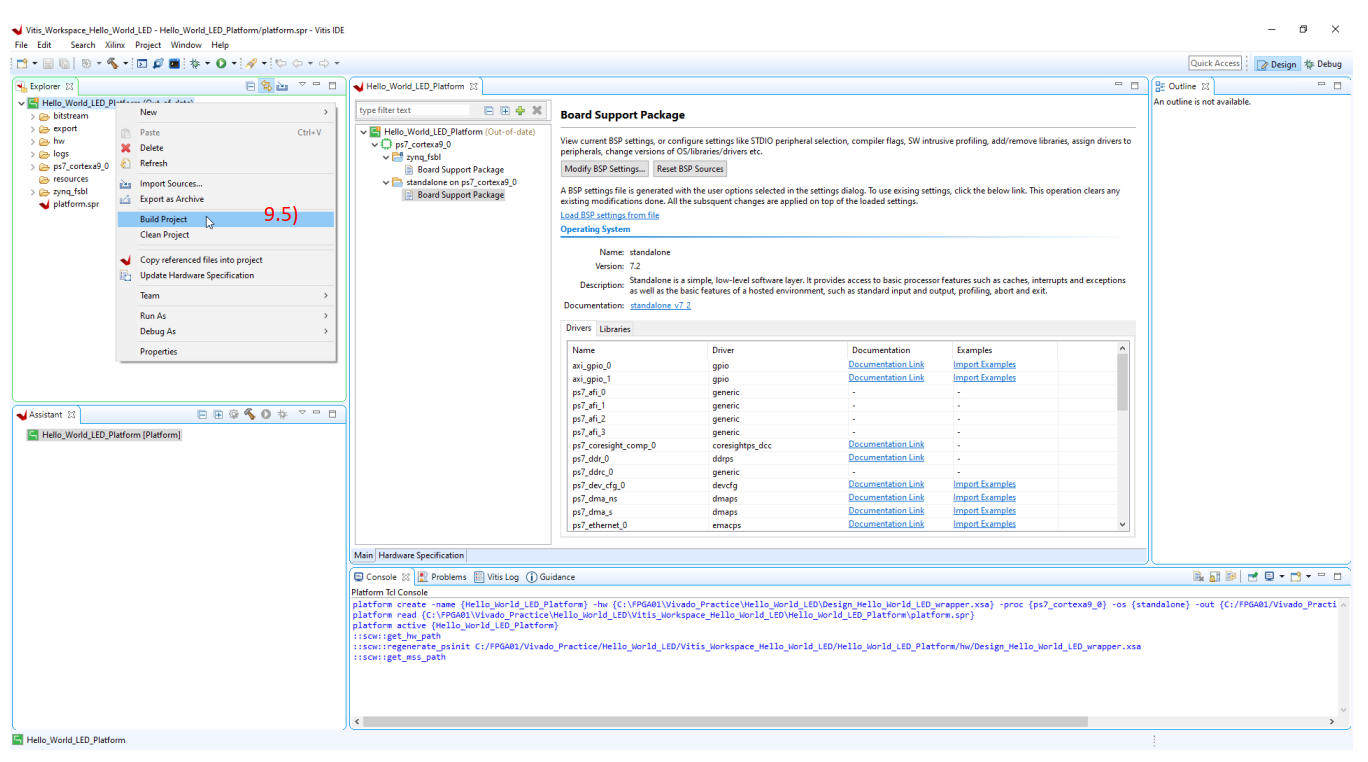Image resolution: width=1368 pixels, height=762 pixels.
Task: Switch to the Debug perspective
Action: tap(1323, 64)
